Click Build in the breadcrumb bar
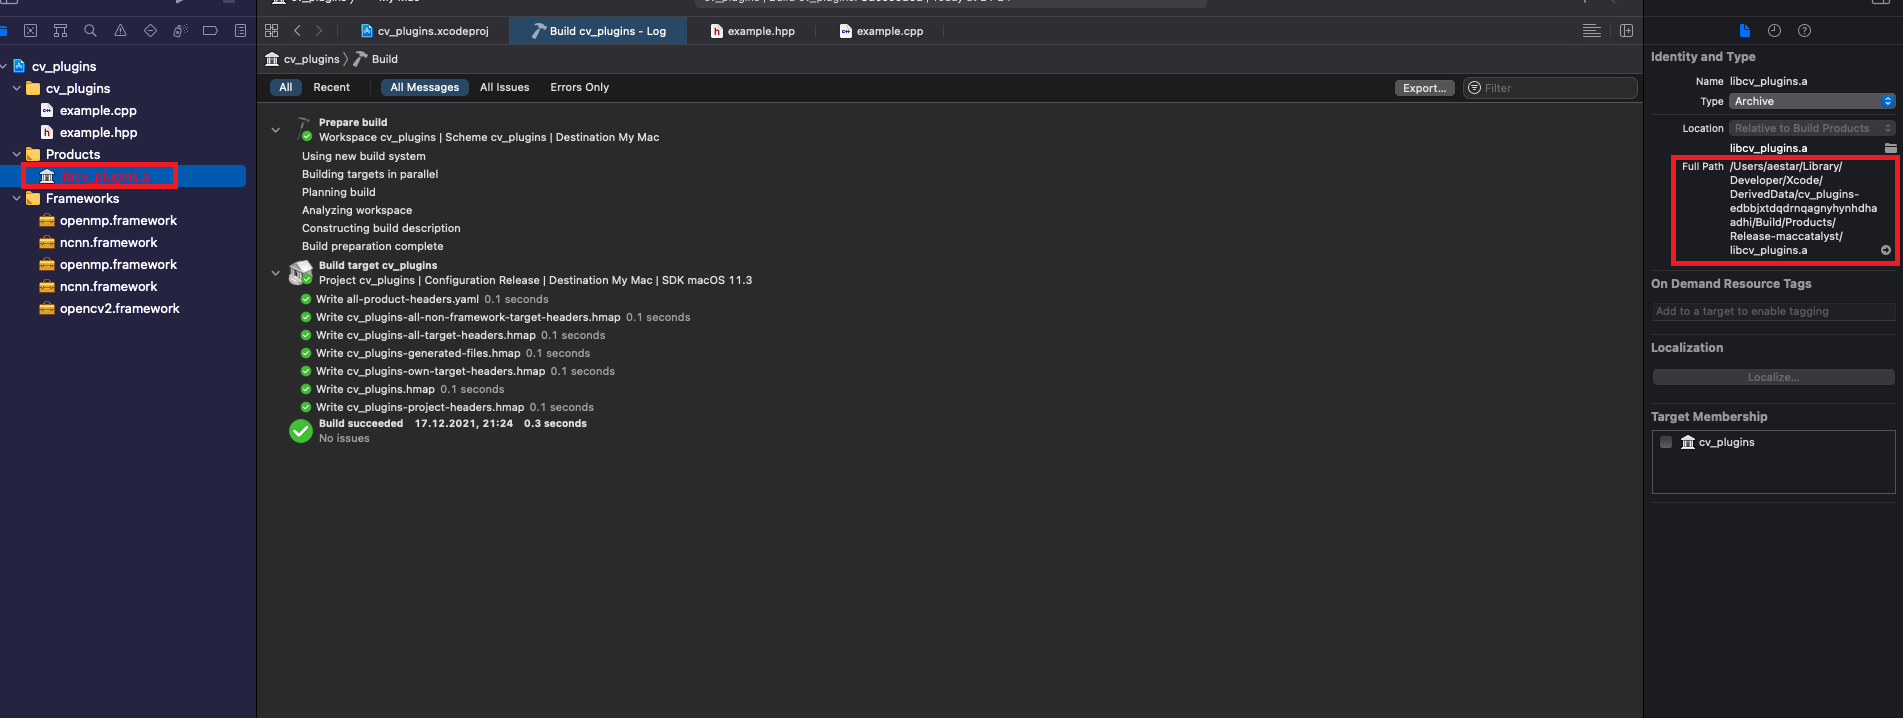This screenshot has height=718, width=1903. click(376, 59)
